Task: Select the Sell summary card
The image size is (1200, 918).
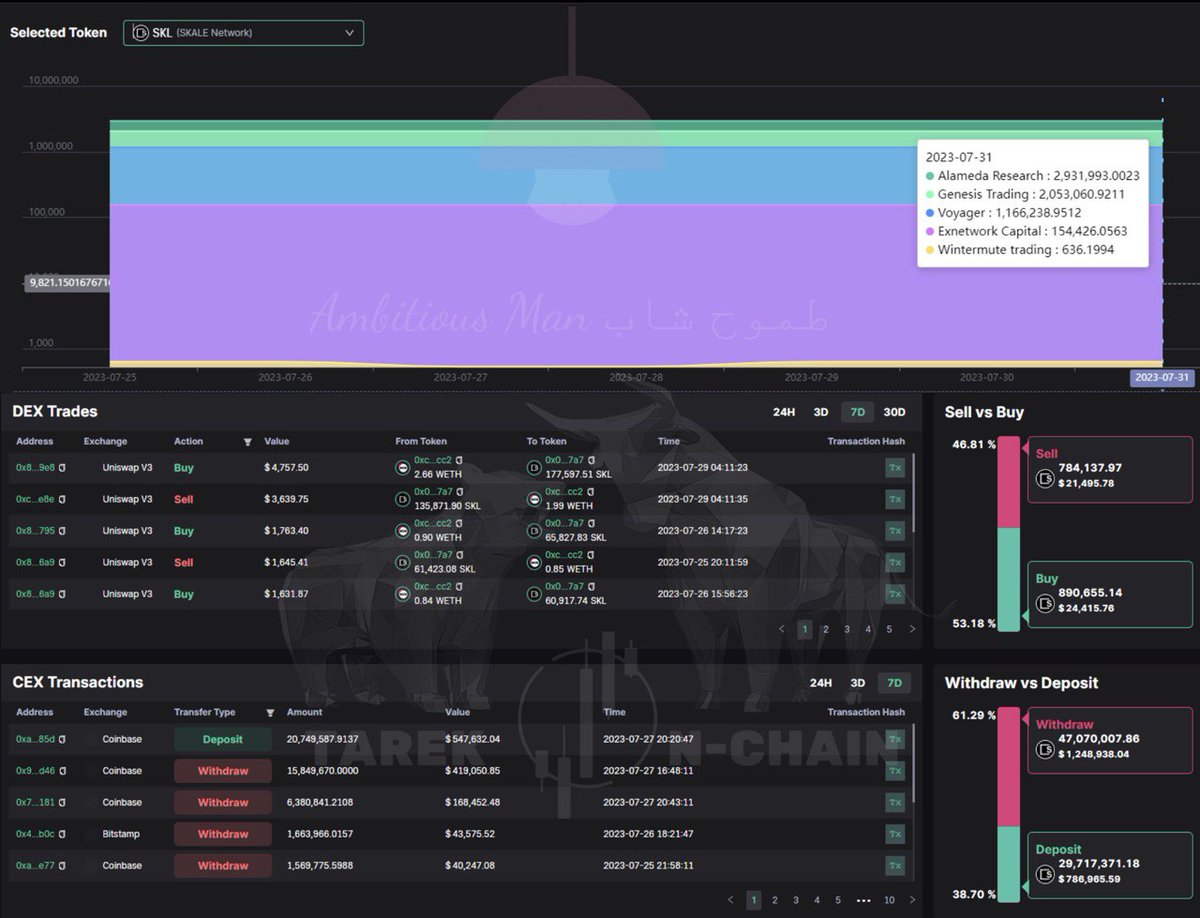Action: pyautogui.click(x=1110, y=469)
